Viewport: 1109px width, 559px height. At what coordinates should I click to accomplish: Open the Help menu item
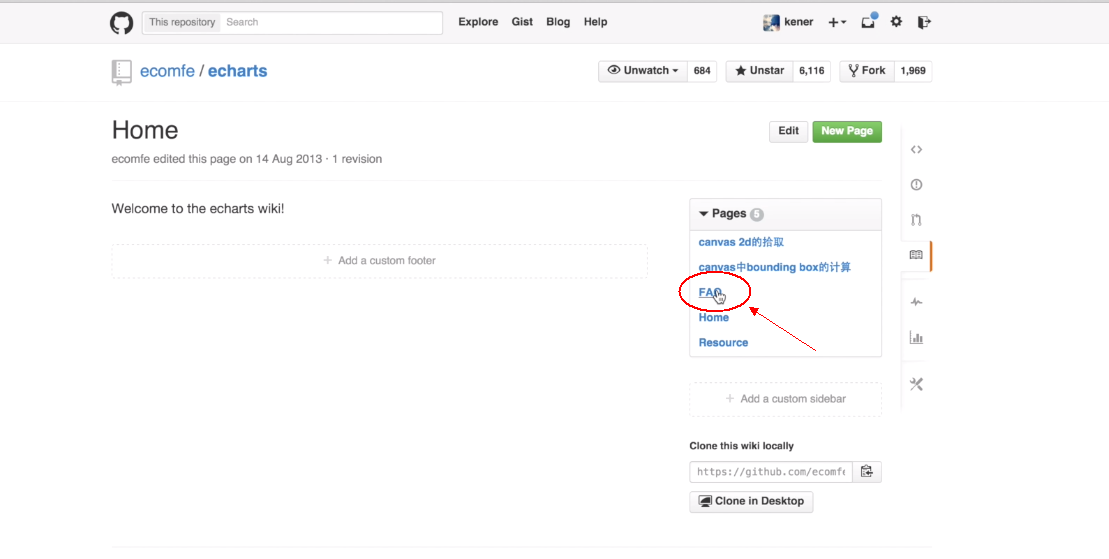point(596,22)
